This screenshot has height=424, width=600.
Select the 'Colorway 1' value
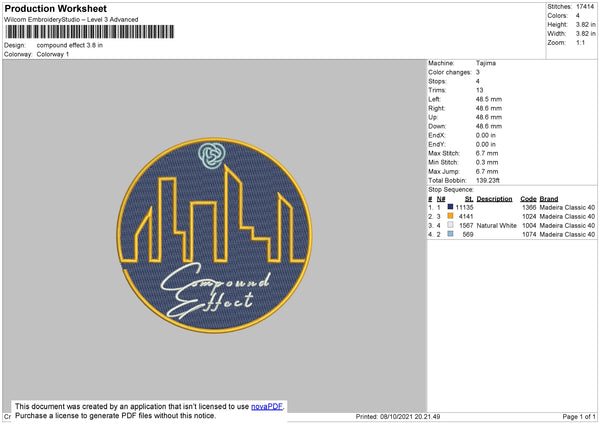pos(53,54)
